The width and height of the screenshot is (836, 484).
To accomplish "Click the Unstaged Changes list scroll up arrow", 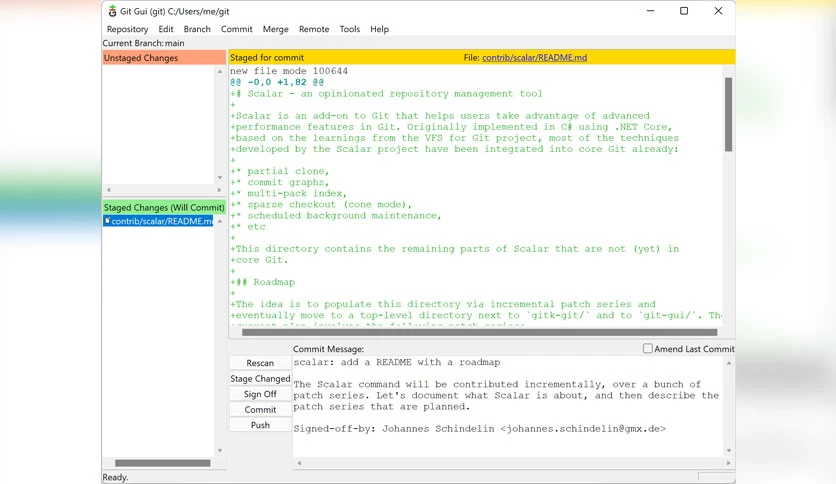I will point(220,71).
